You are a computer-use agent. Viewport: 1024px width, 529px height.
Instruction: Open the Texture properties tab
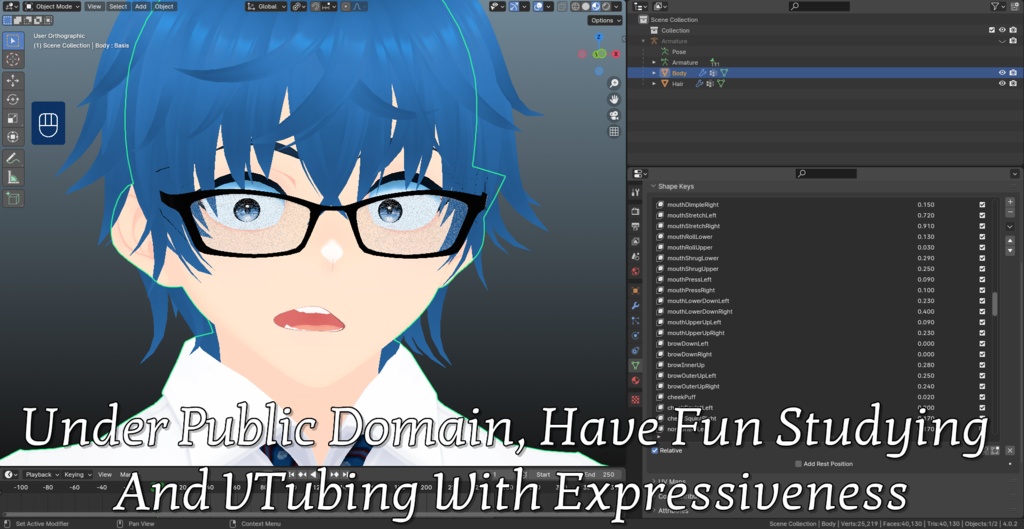tap(635, 399)
